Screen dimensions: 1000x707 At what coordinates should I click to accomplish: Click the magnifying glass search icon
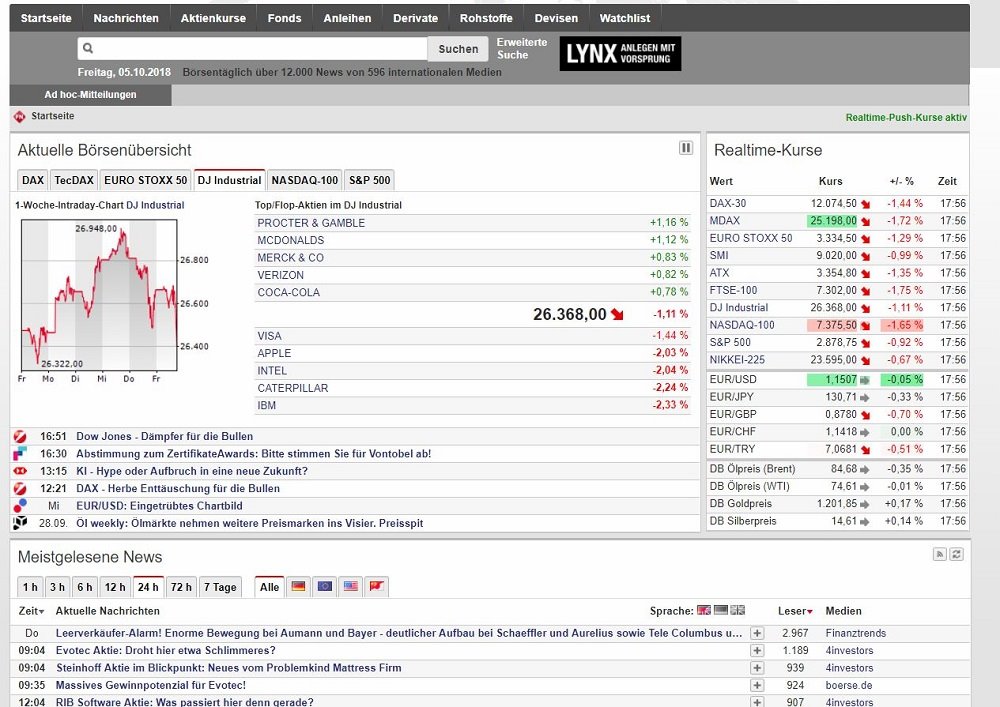coord(90,47)
